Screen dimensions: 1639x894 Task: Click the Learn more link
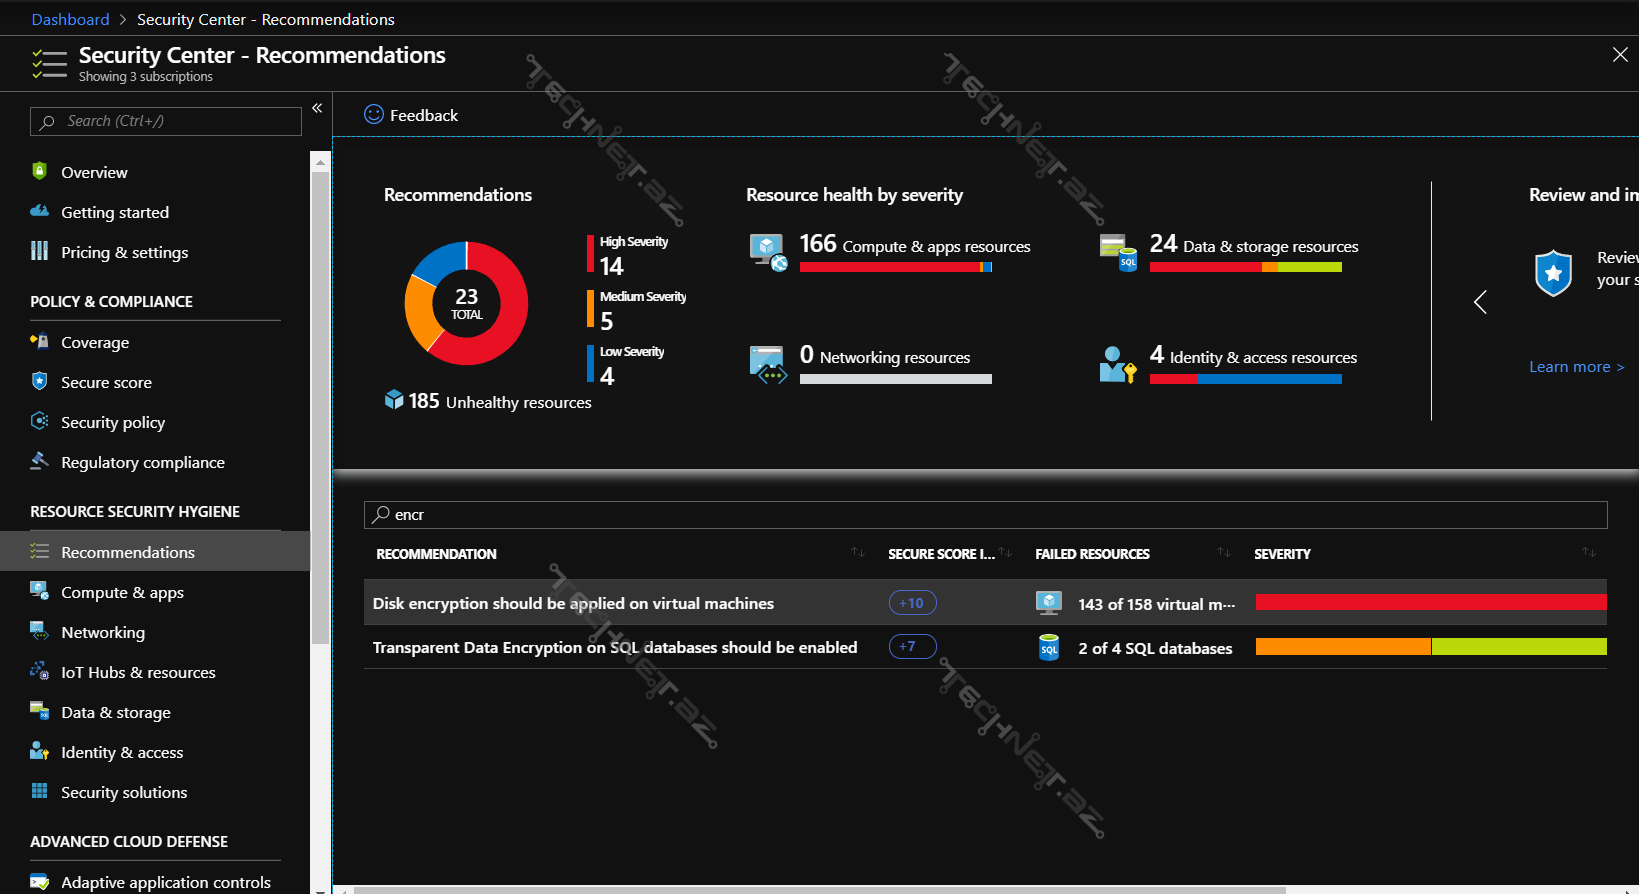pyautogui.click(x=1576, y=367)
